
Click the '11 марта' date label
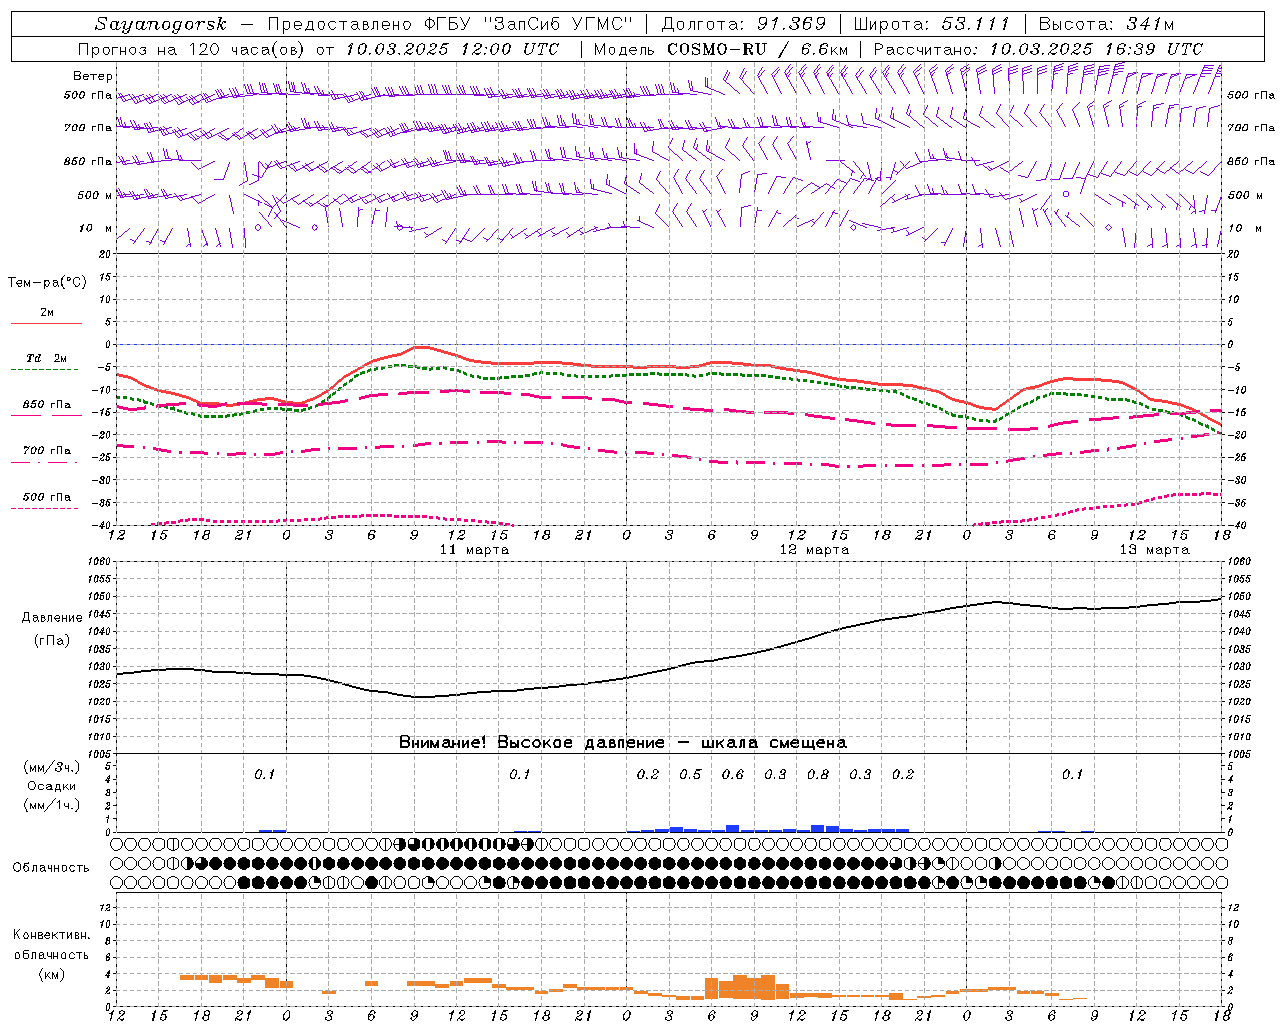pos(474,550)
